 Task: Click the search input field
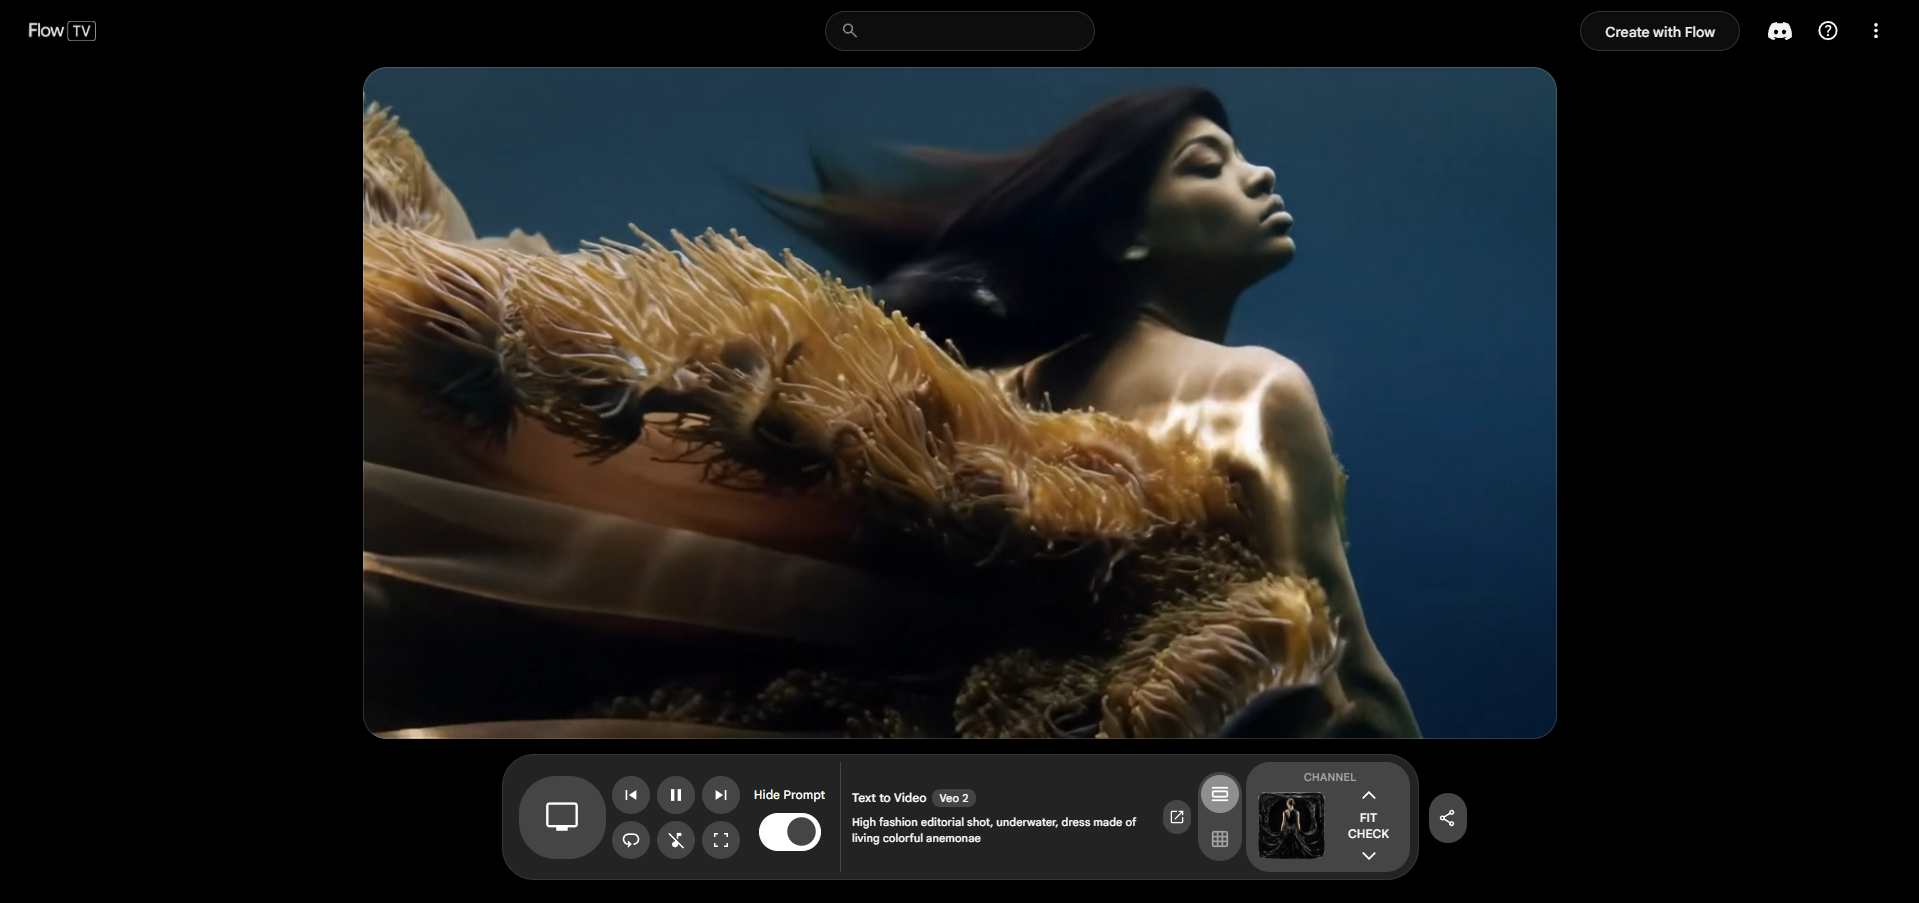pos(970,31)
